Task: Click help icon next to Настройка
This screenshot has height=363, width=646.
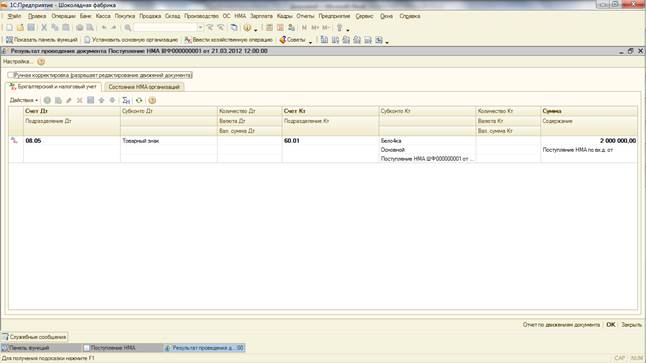Action: (x=41, y=62)
